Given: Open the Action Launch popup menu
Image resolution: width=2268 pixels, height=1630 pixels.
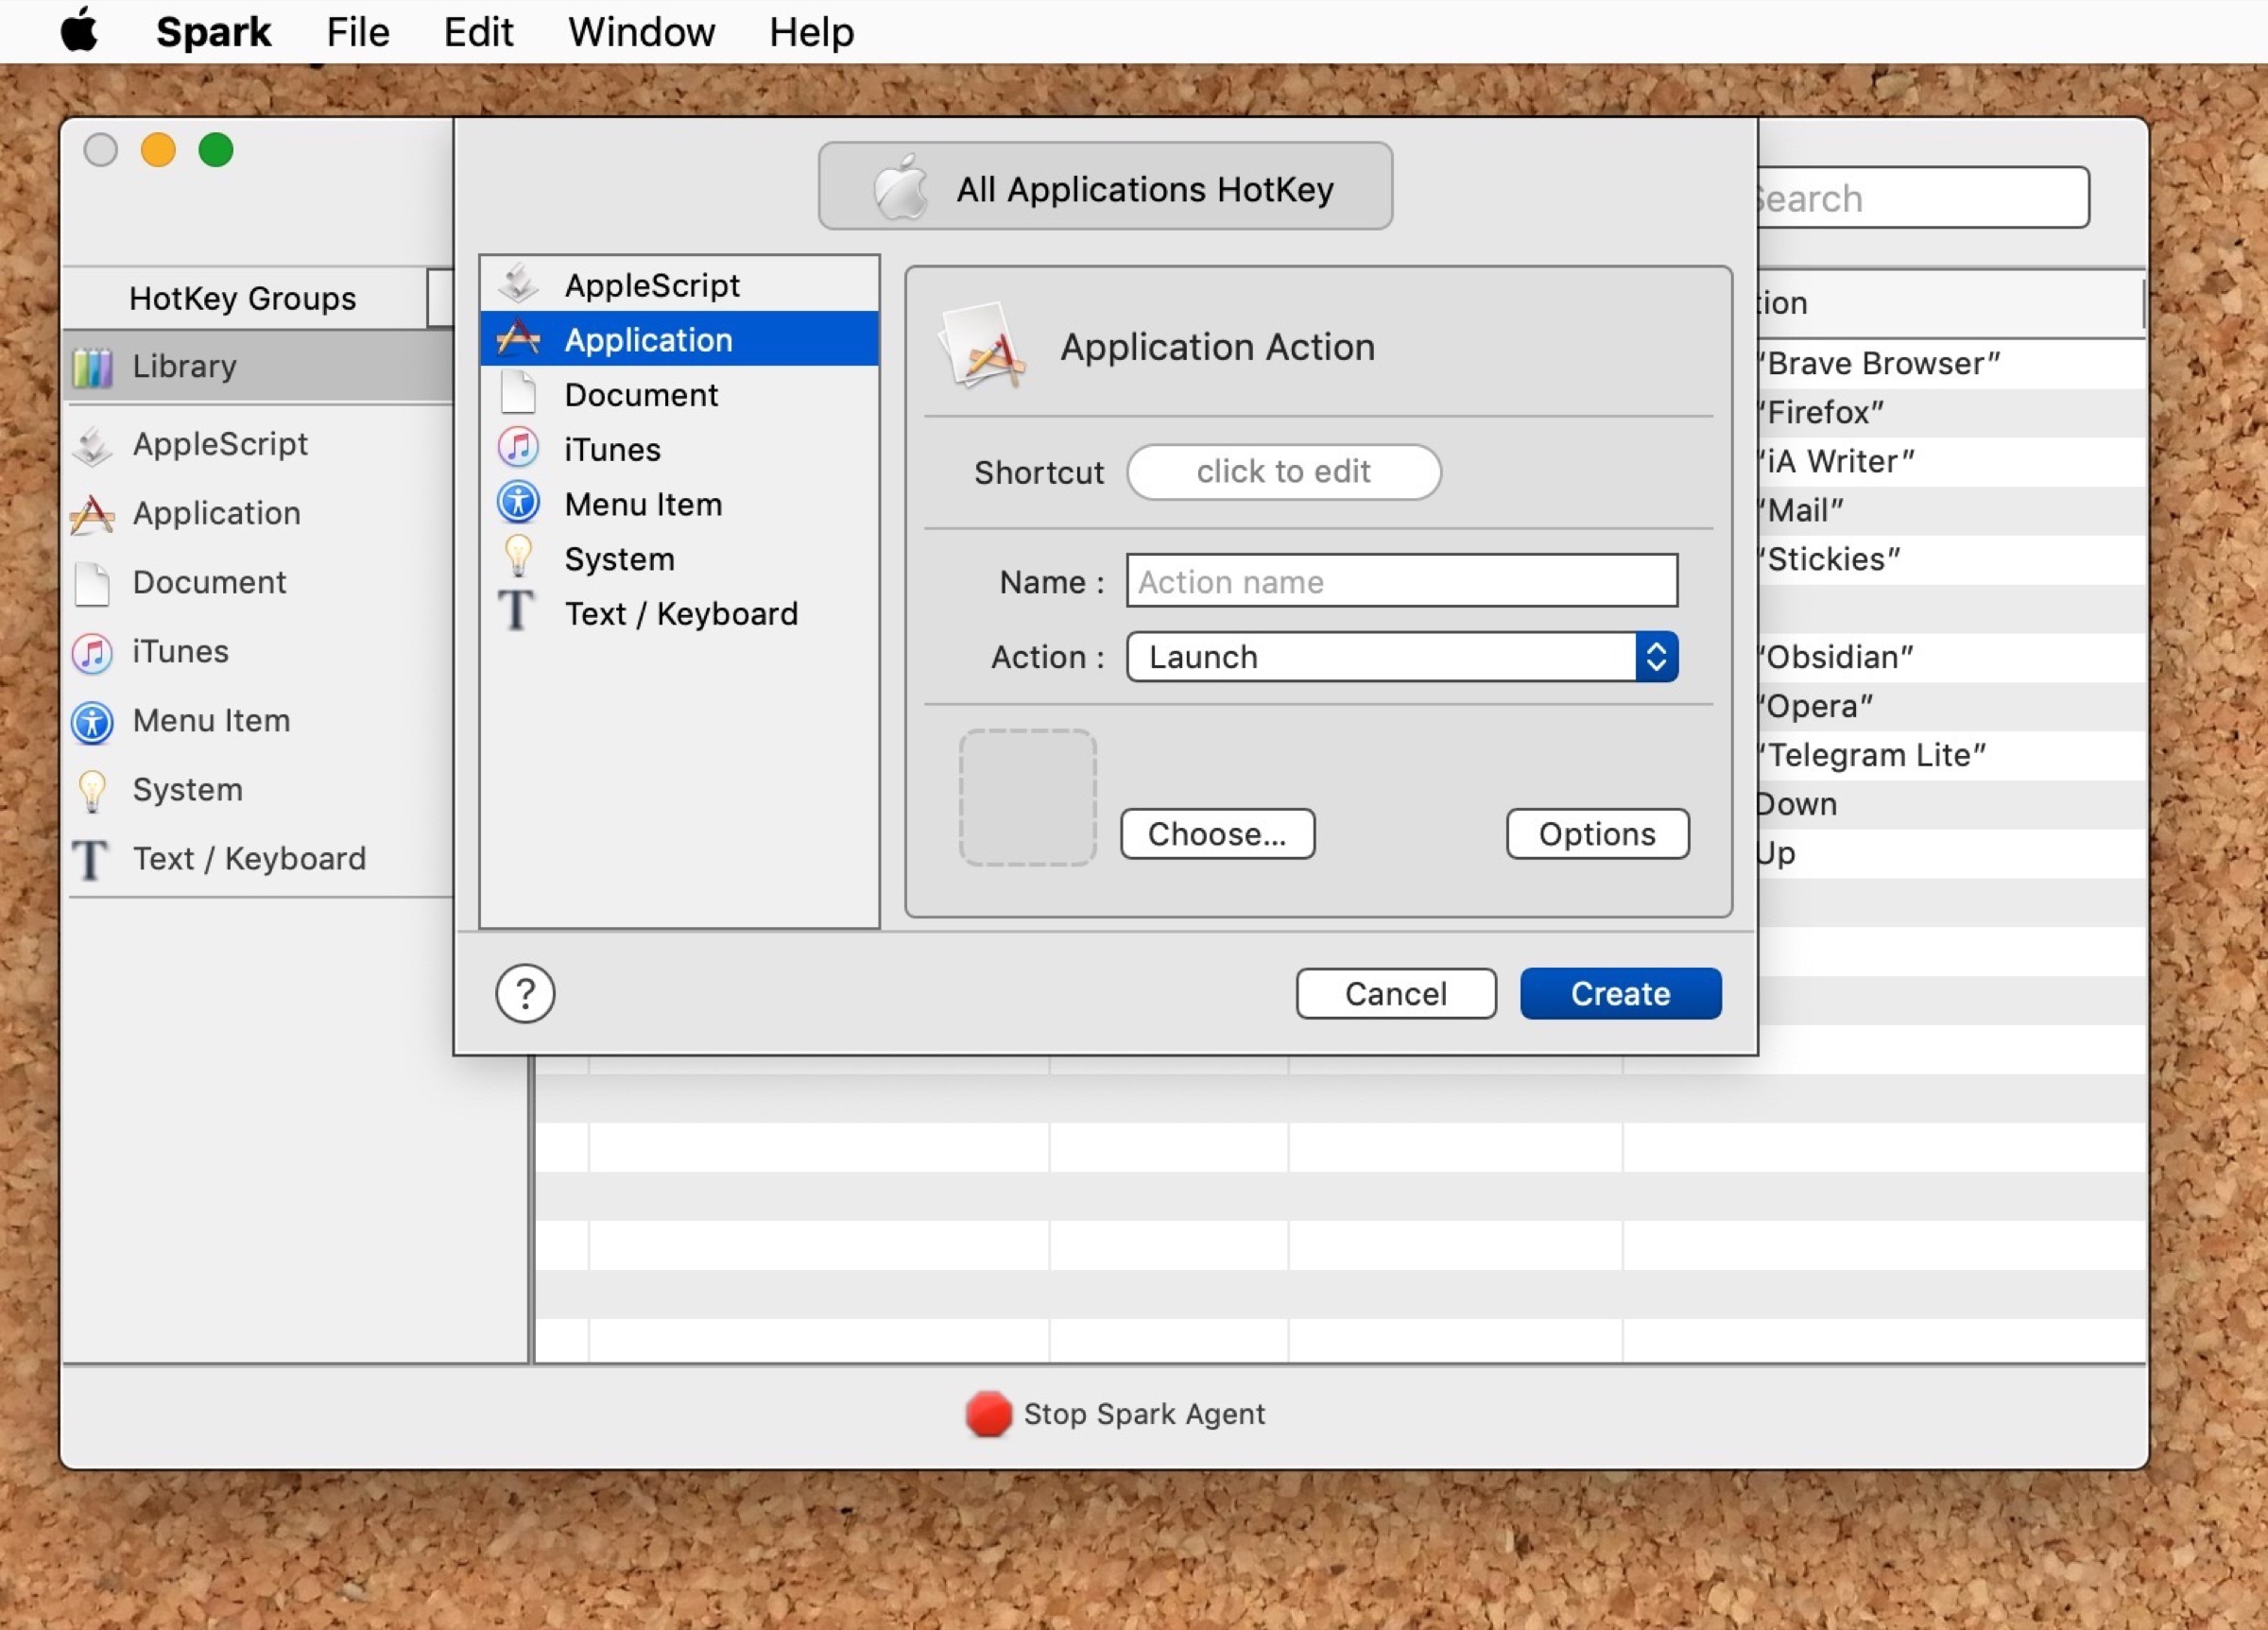Looking at the screenshot, I should coord(1400,657).
